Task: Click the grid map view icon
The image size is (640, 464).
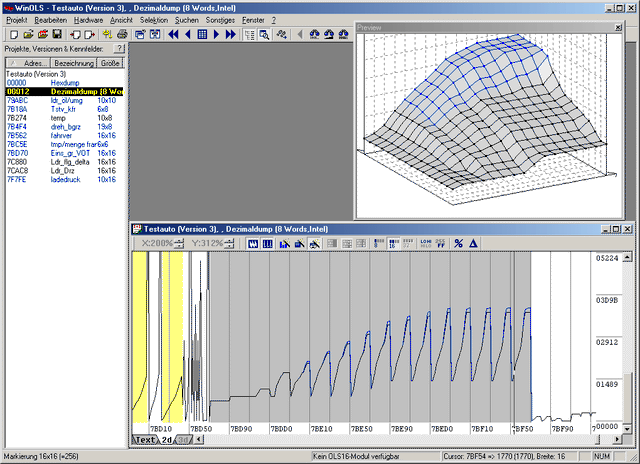Action: pyautogui.click(x=202, y=34)
